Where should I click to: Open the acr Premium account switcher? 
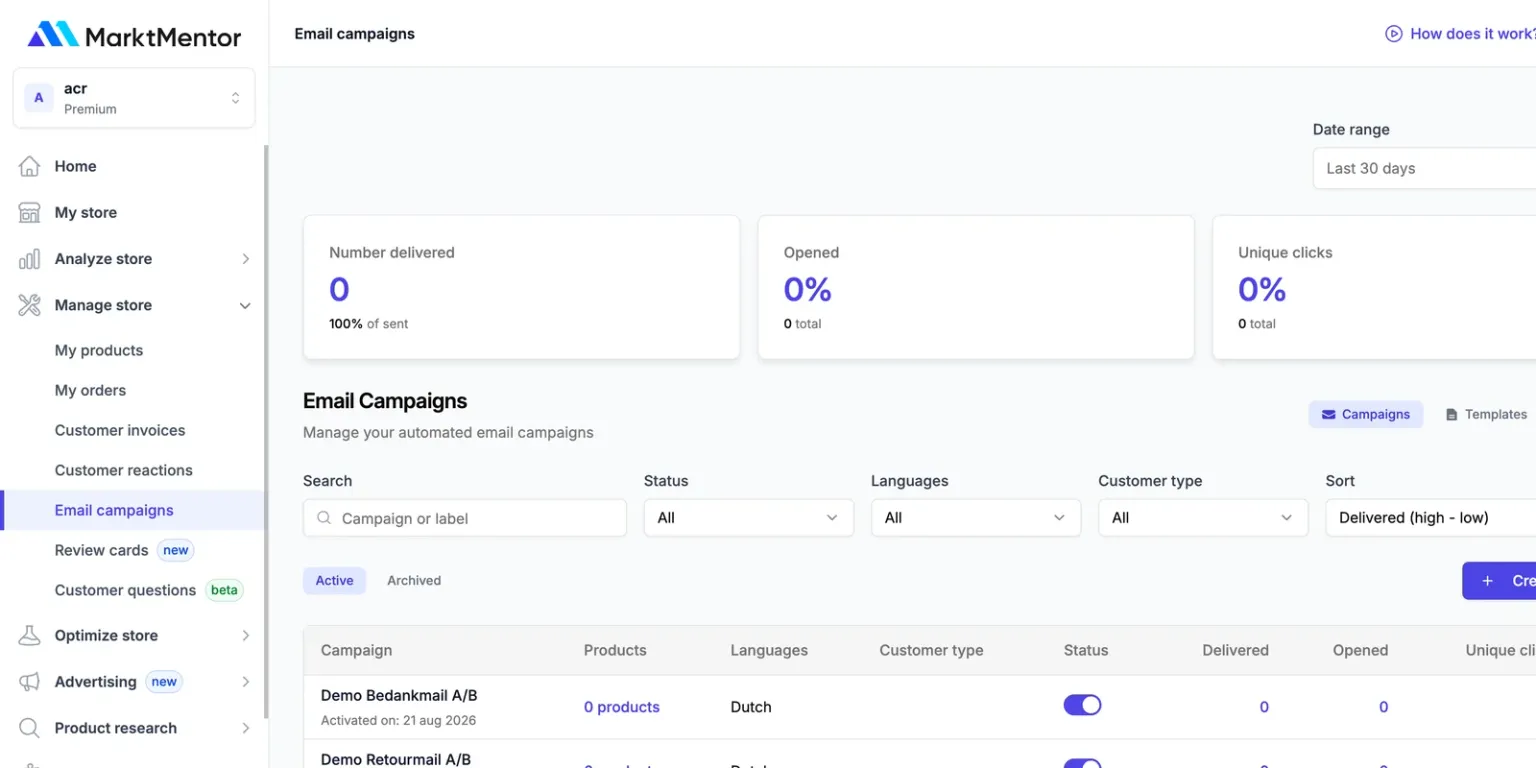(134, 98)
